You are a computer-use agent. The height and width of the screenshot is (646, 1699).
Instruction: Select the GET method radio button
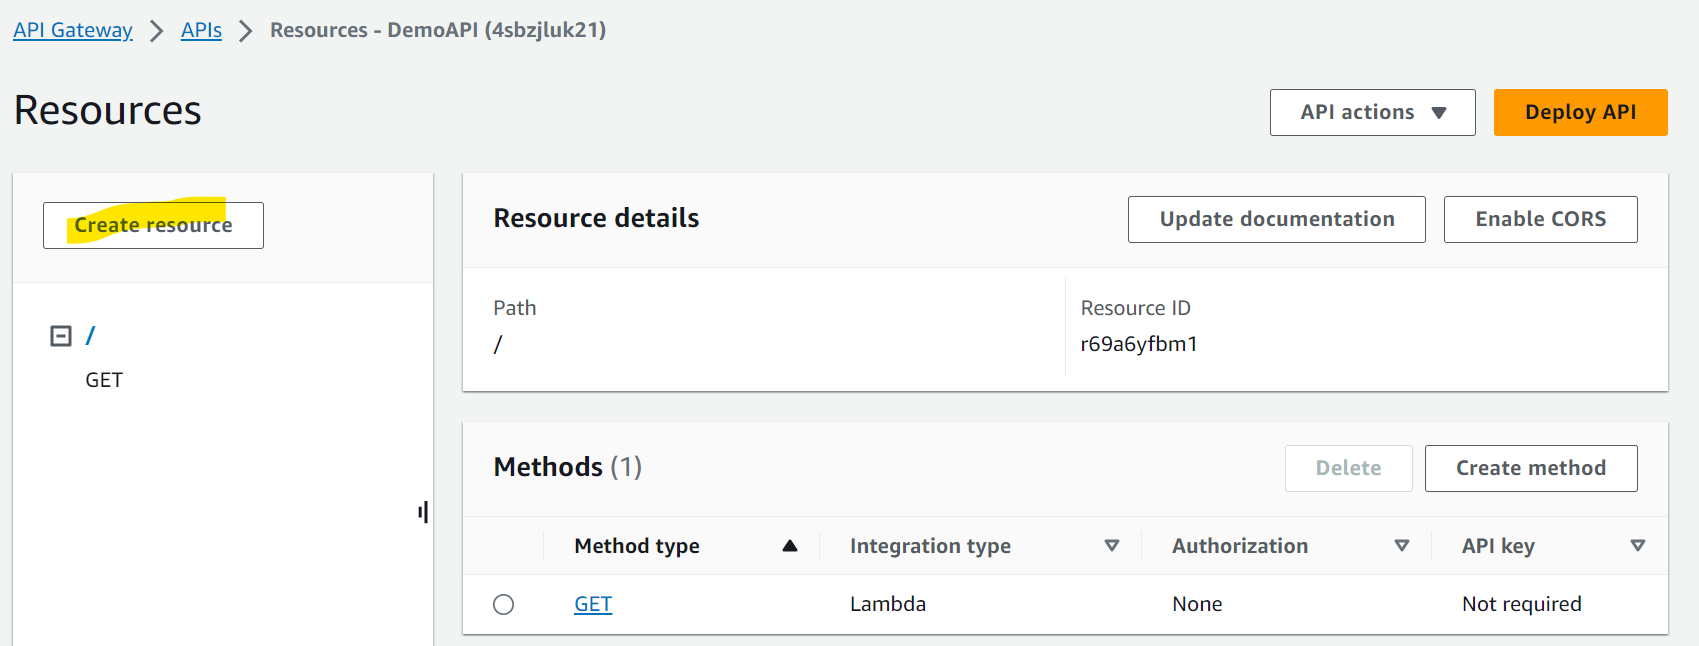(504, 604)
